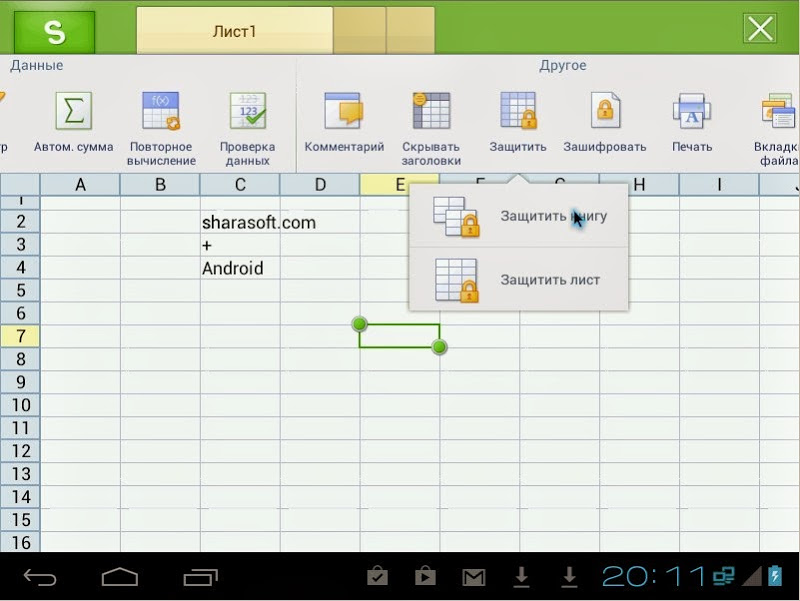Select column D header
Screen dimensions: 800x601
(320, 185)
